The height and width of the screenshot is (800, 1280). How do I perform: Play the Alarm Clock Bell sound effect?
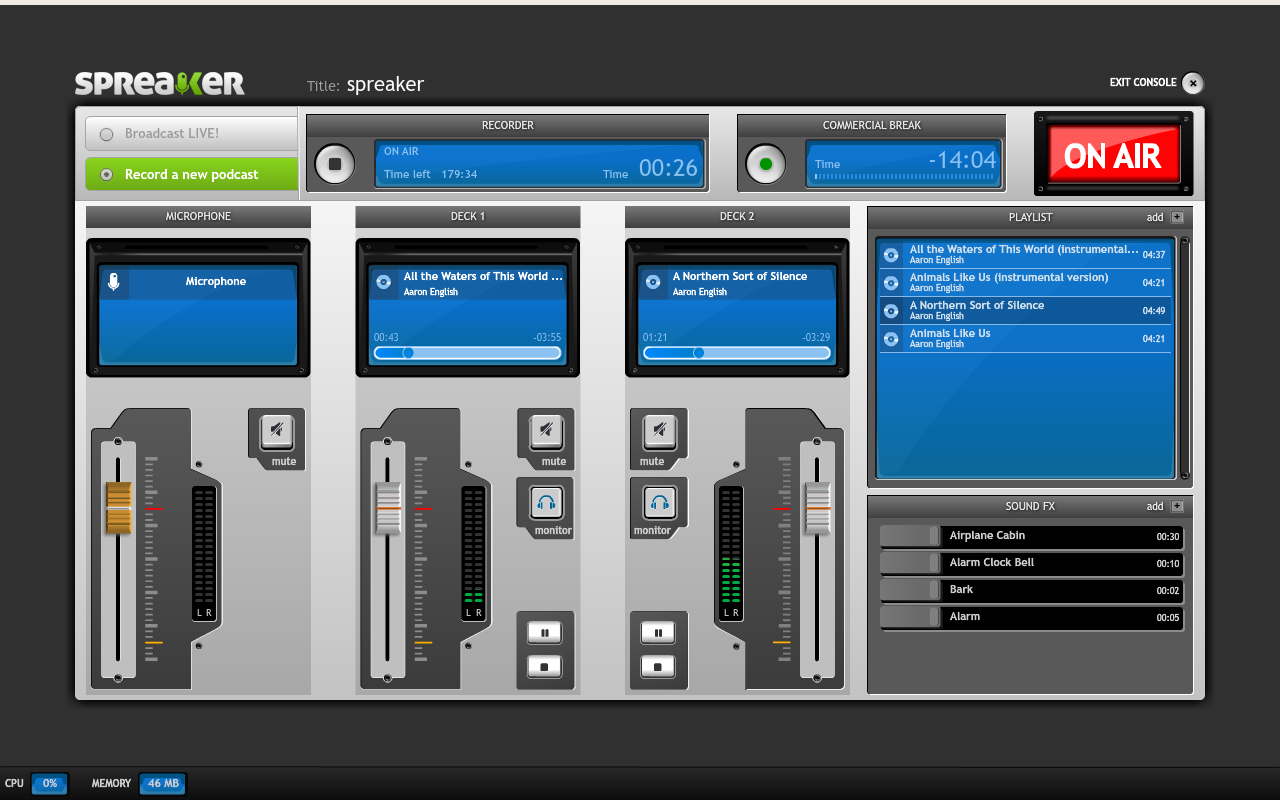[1031, 563]
